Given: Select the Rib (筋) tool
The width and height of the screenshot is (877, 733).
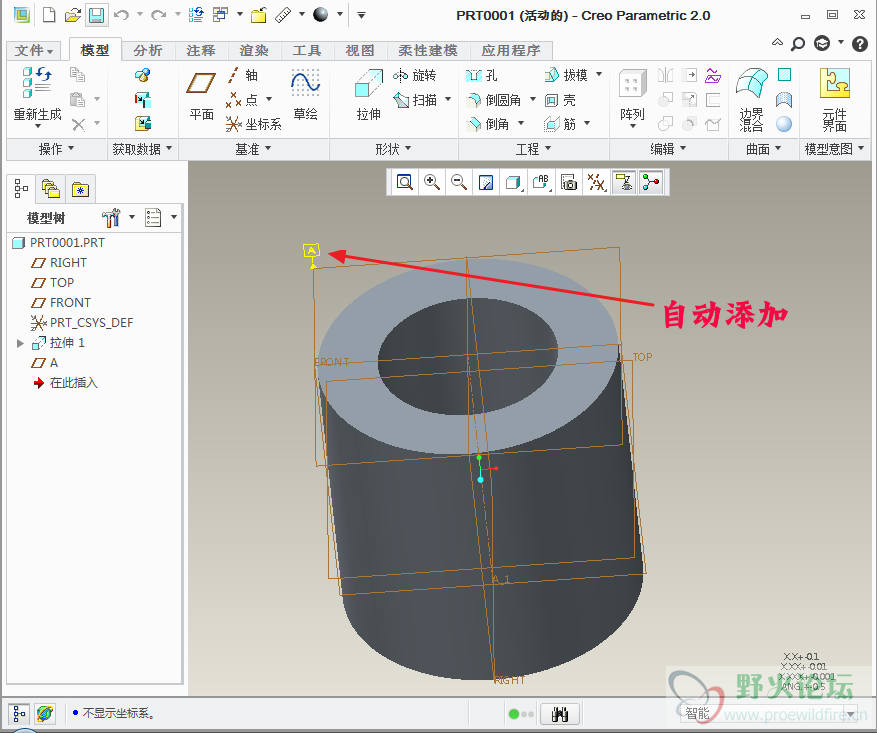Looking at the screenshot, I should coord(560,124).
